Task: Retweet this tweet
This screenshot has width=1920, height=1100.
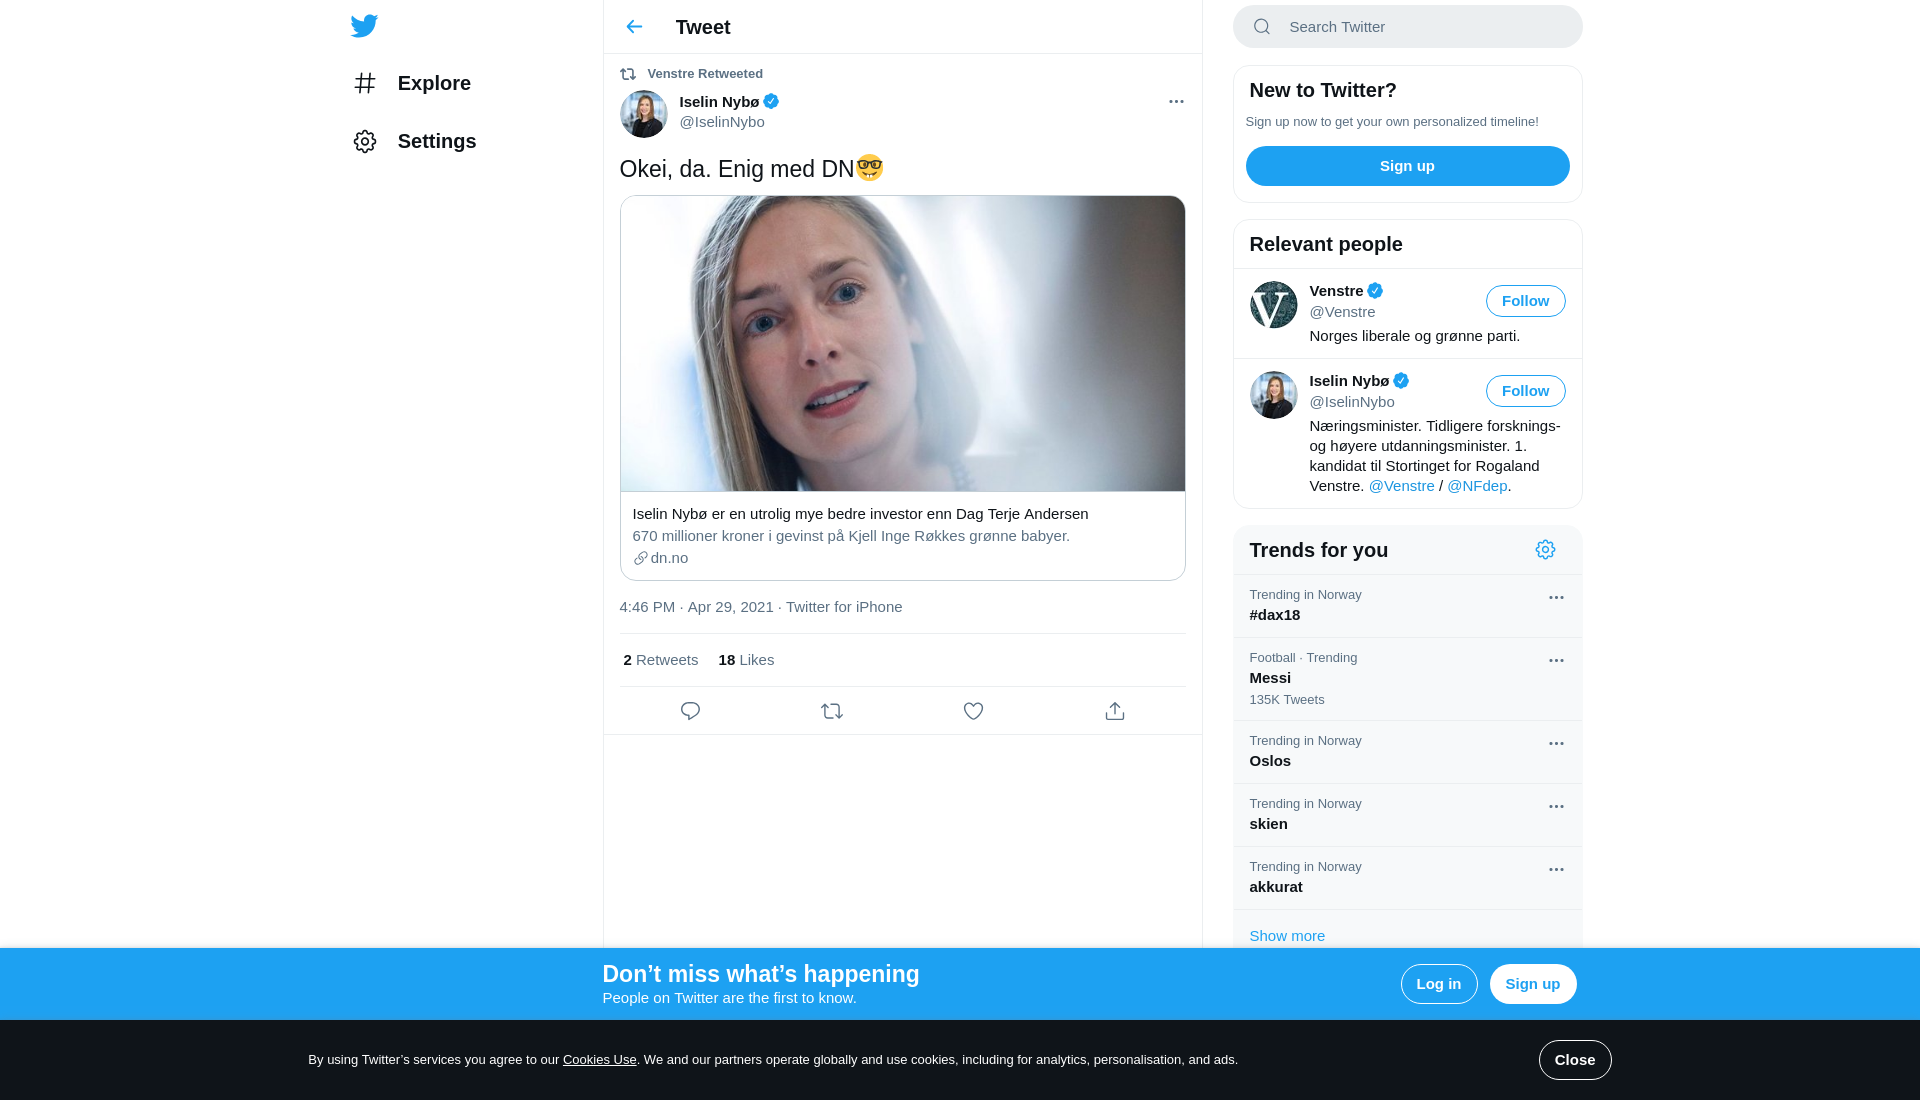Action: (832, 711)
